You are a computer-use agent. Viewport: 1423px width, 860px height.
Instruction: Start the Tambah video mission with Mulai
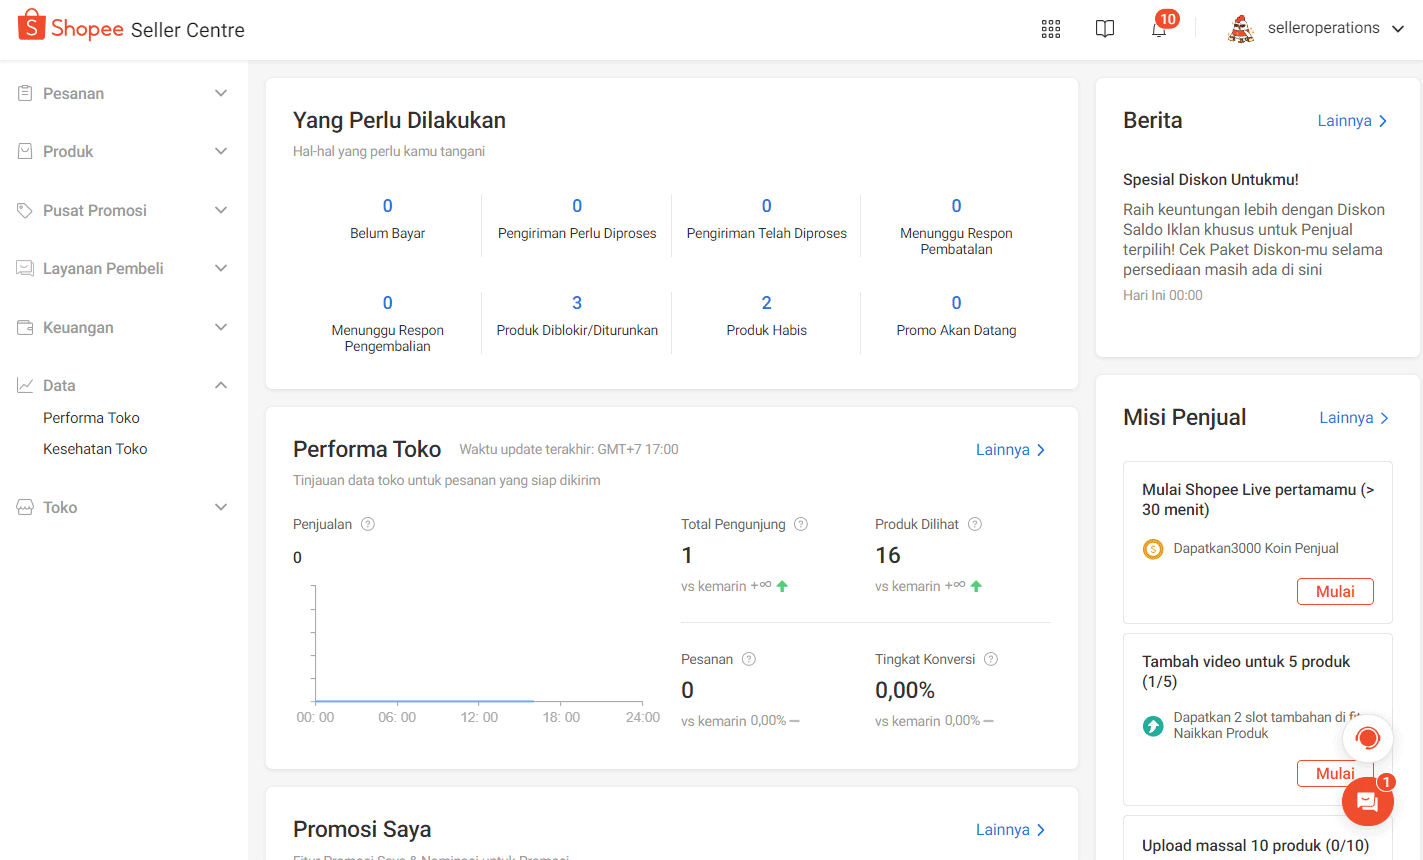pyautogui.click(x=1335, y=773)
